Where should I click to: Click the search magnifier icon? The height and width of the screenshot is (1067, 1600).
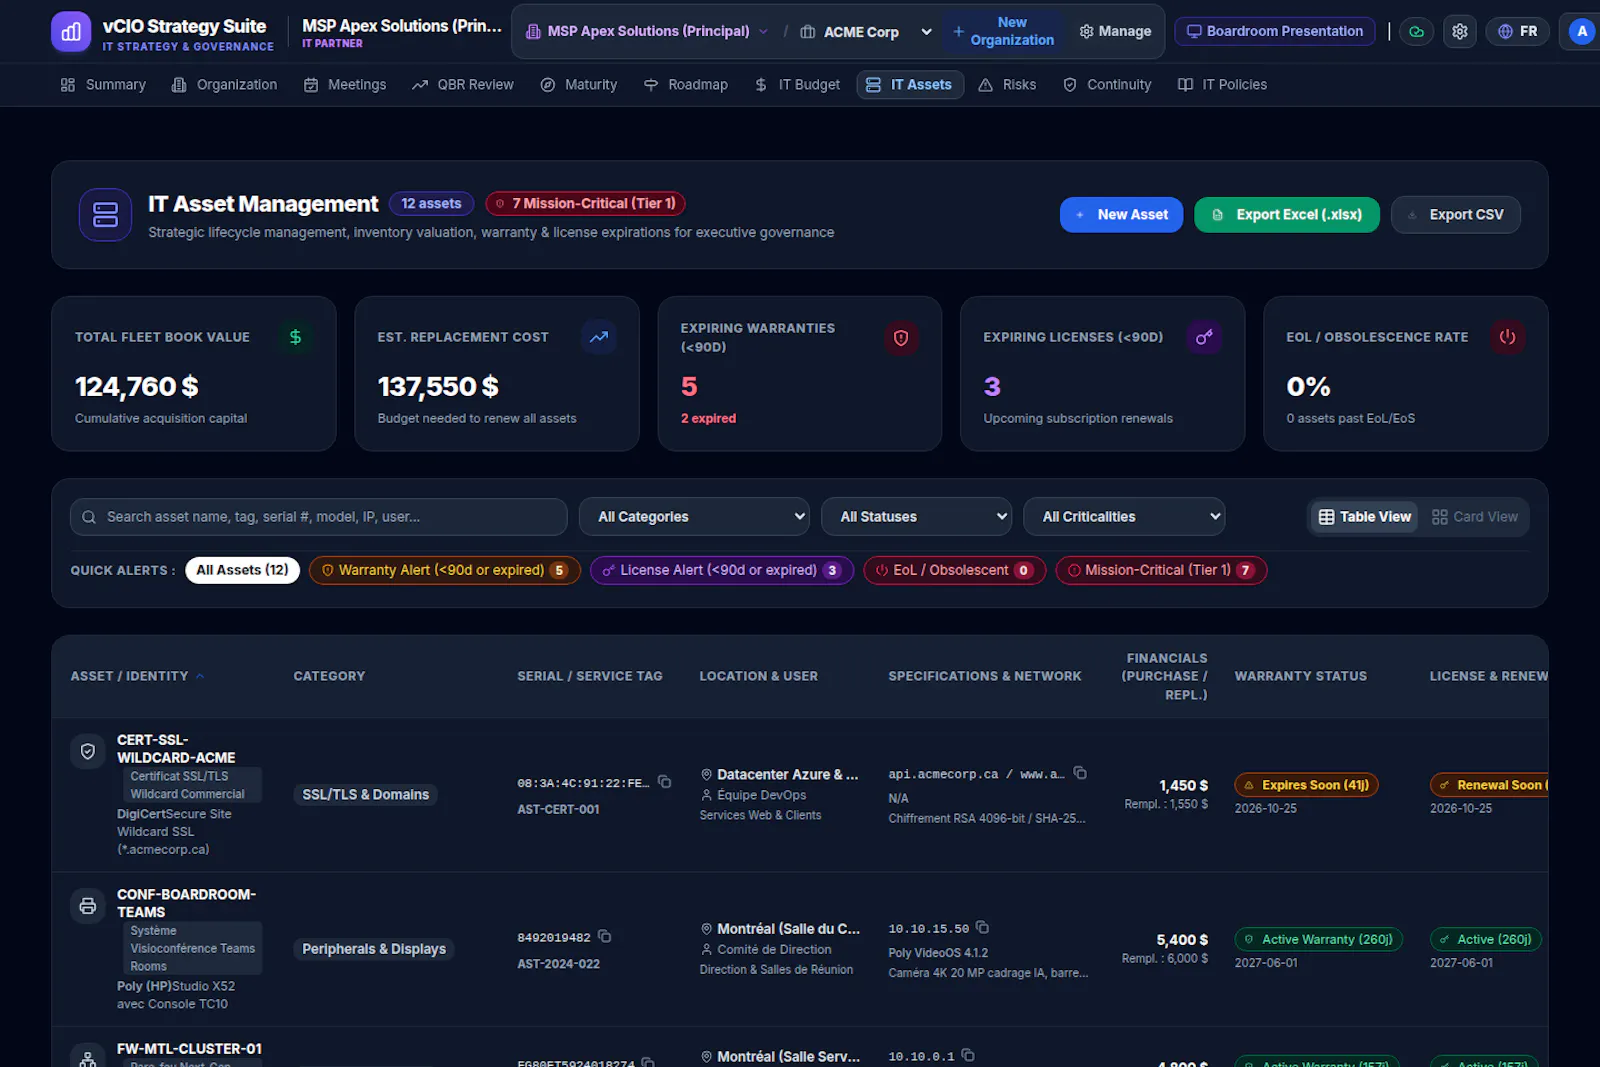pyautogui.click(x=89, y=517)
